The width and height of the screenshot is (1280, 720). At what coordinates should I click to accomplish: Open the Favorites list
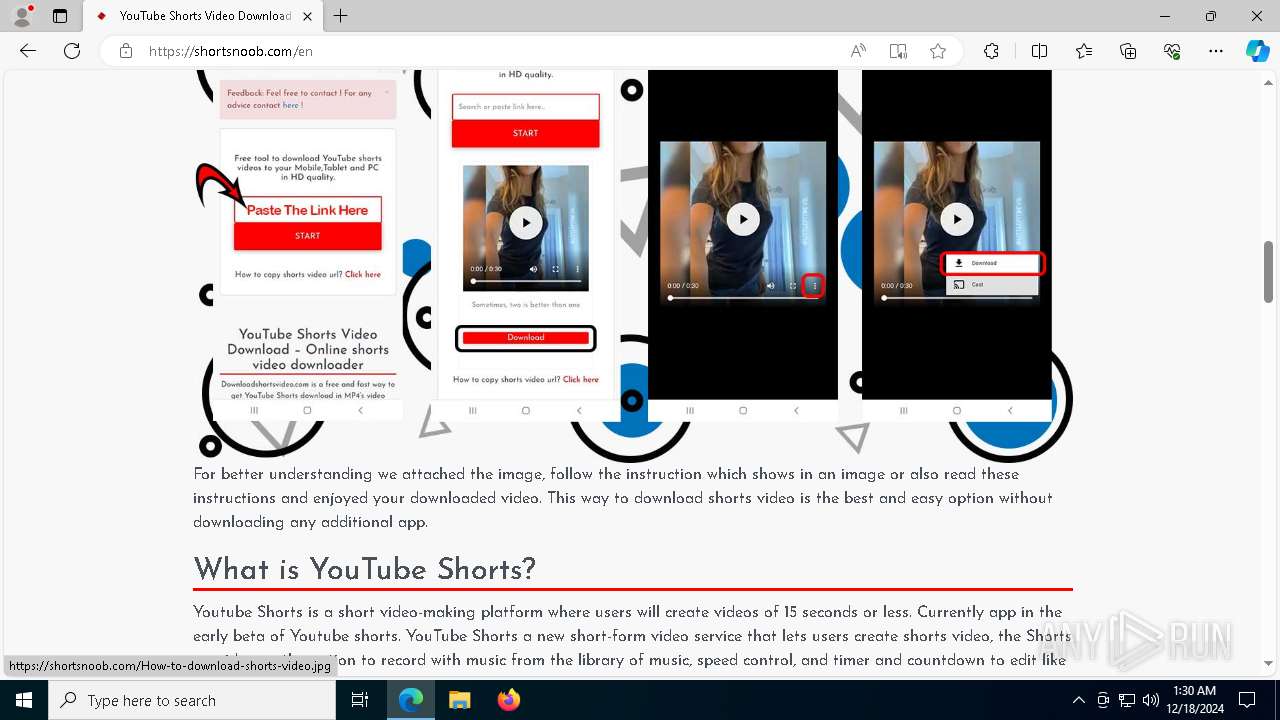click(x=1084, y=51)
